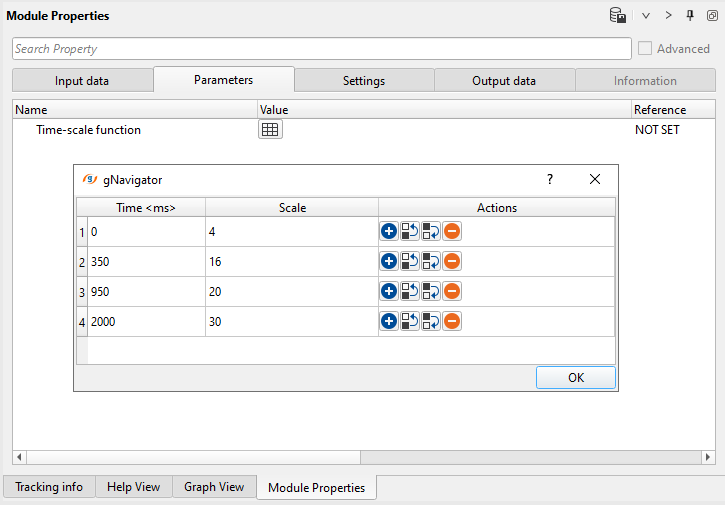Remove row 4 with the orange minus icon

(452, 322)
